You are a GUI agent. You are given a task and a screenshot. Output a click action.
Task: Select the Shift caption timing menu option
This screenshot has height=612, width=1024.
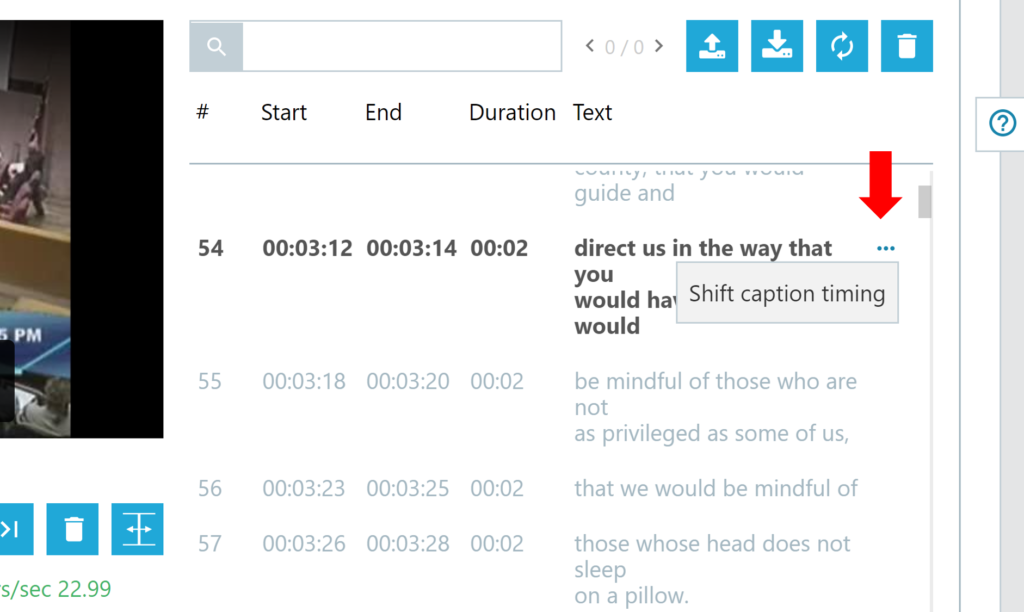pyautogui.click(x=786, y=293)
